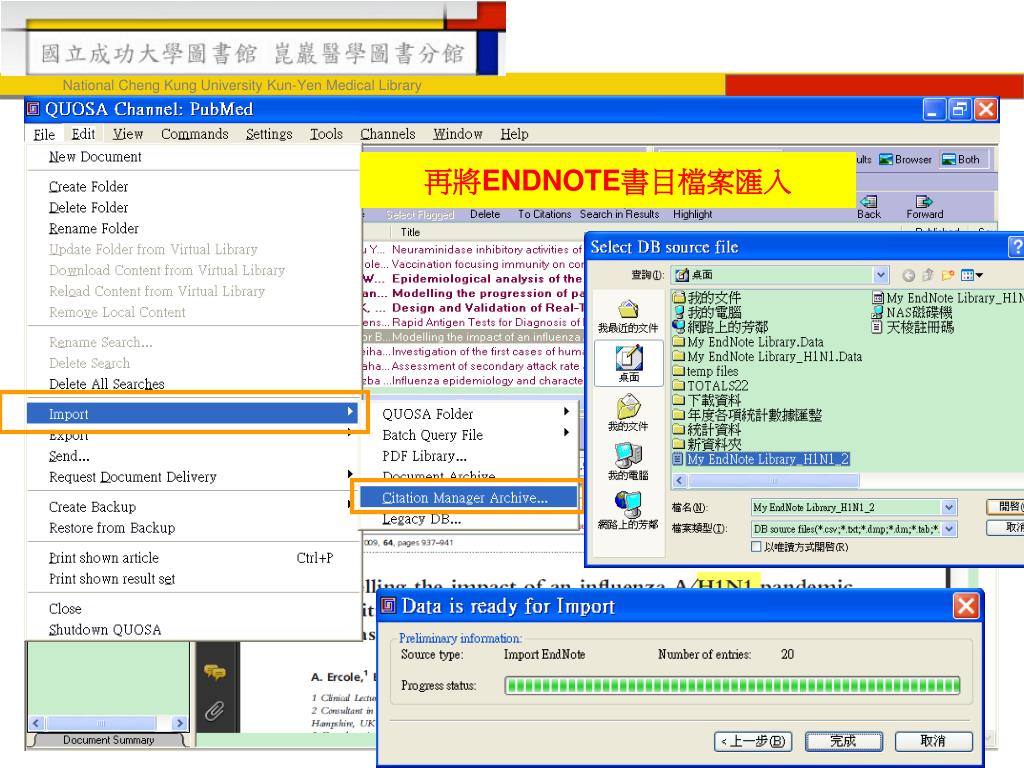Select Create Backup menu entry
The width and height of the screenshot is (1024, 768).
click(92, 507)
